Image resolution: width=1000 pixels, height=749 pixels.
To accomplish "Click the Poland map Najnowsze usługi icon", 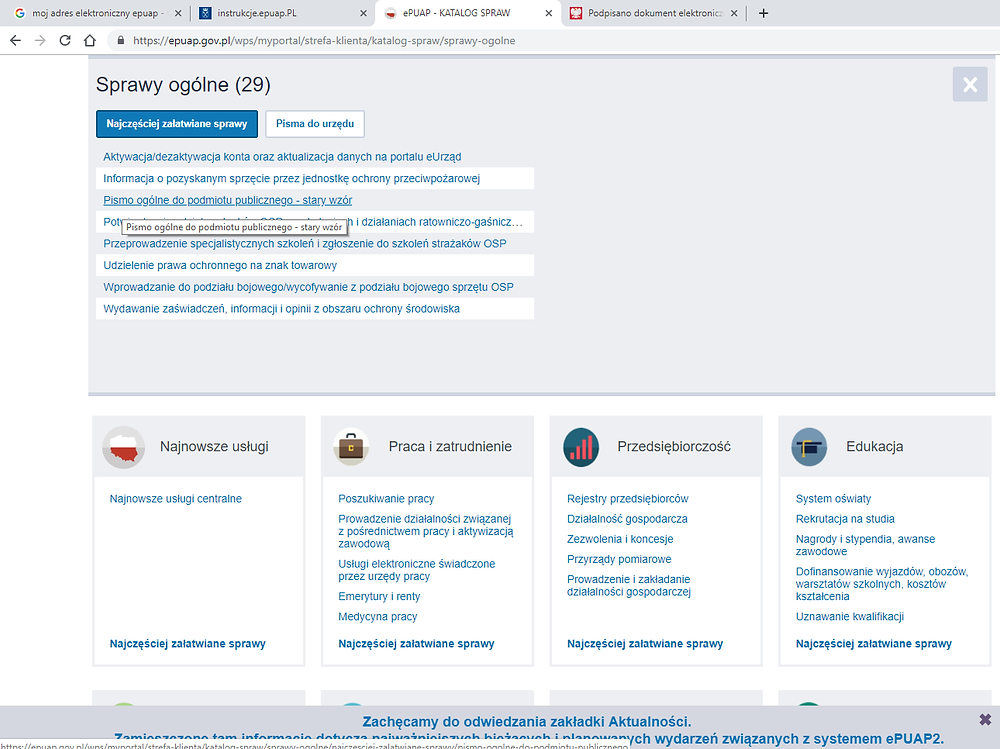I will (123, 447).
